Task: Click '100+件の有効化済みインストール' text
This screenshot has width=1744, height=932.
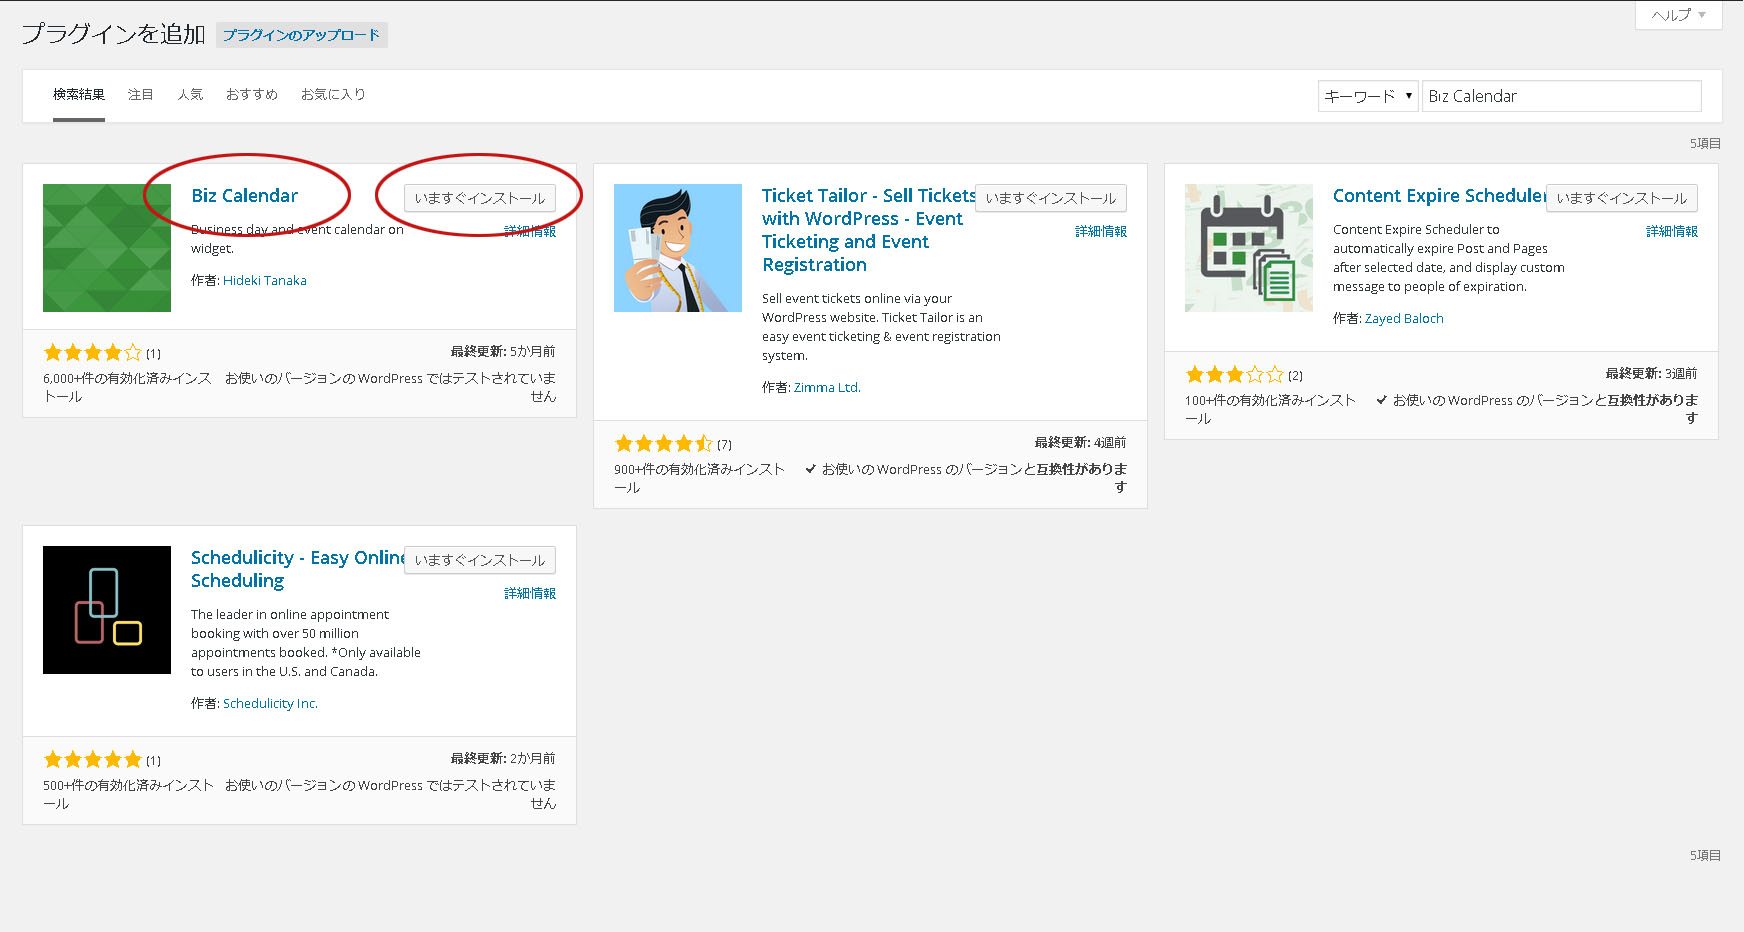Action: [x=1270, y=409]
